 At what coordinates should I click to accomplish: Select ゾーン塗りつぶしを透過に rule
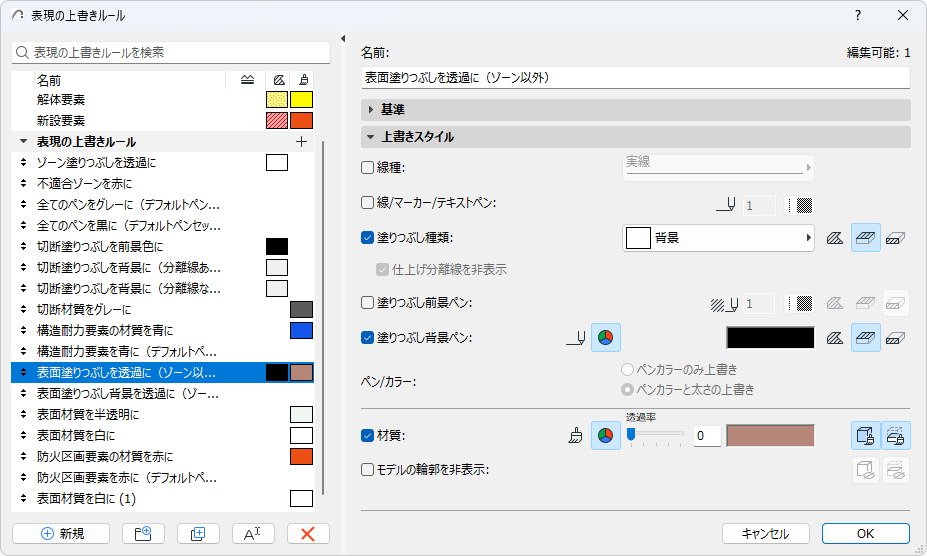coord(163,163)
